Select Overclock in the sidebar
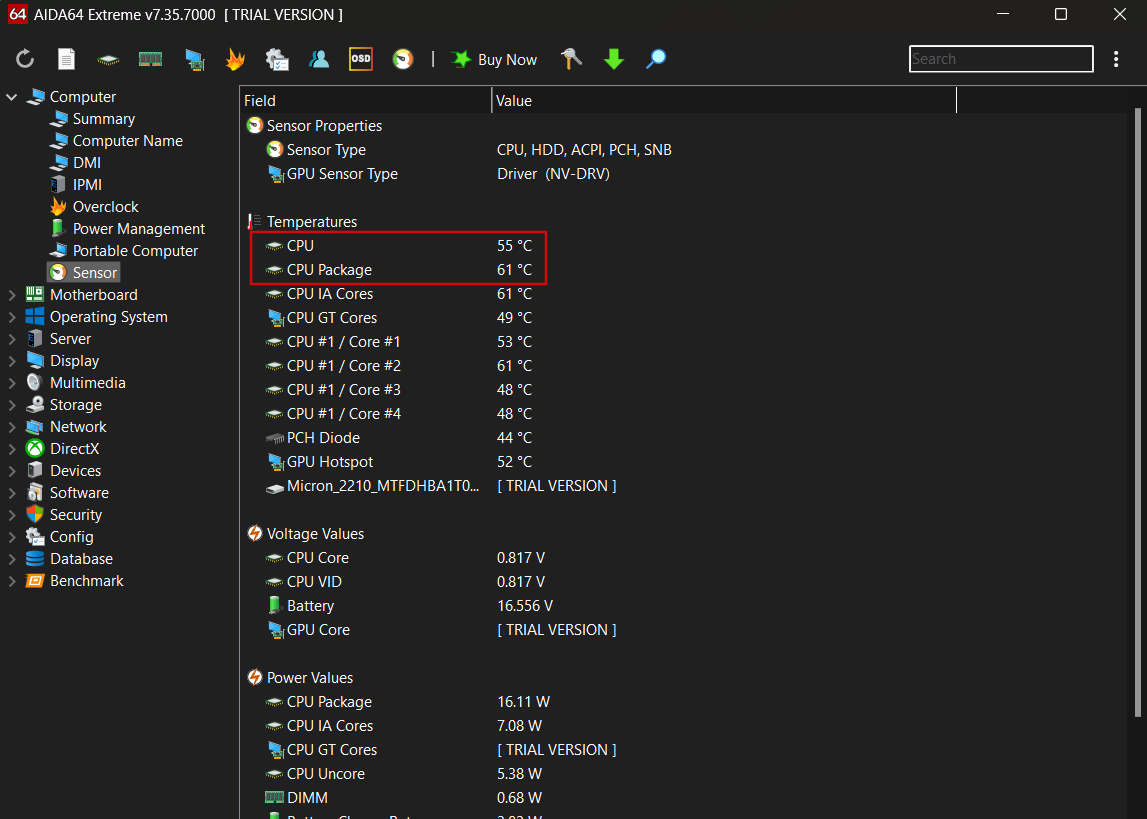The image size is (1147, 819). click(x=105, y=207)
